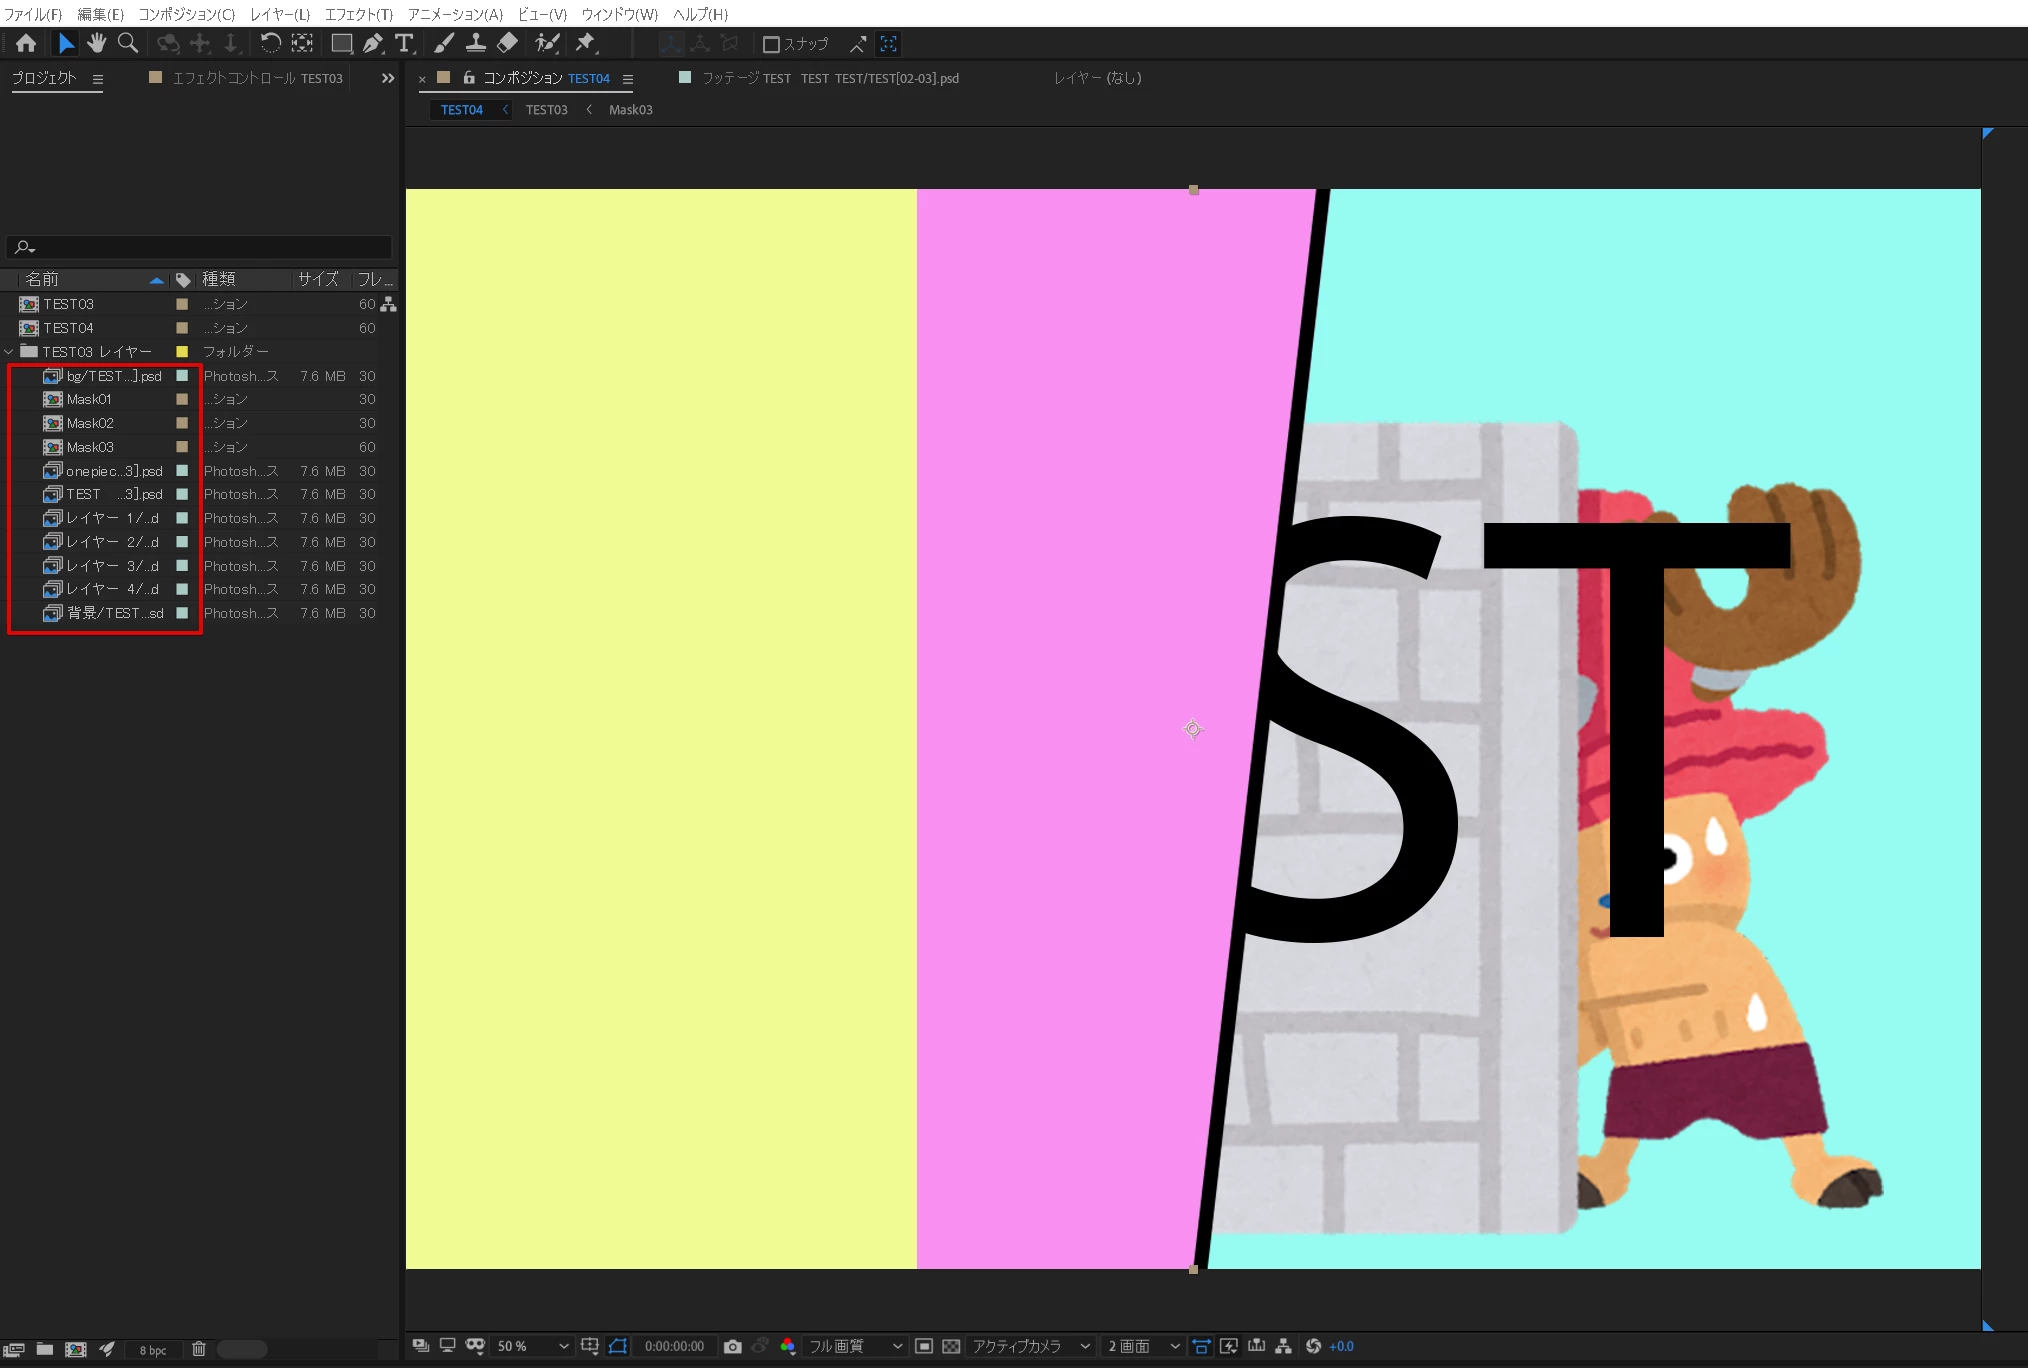Enable the スナップ snap checkbox
The image size is (2028, 1368).
coord(771,44)
